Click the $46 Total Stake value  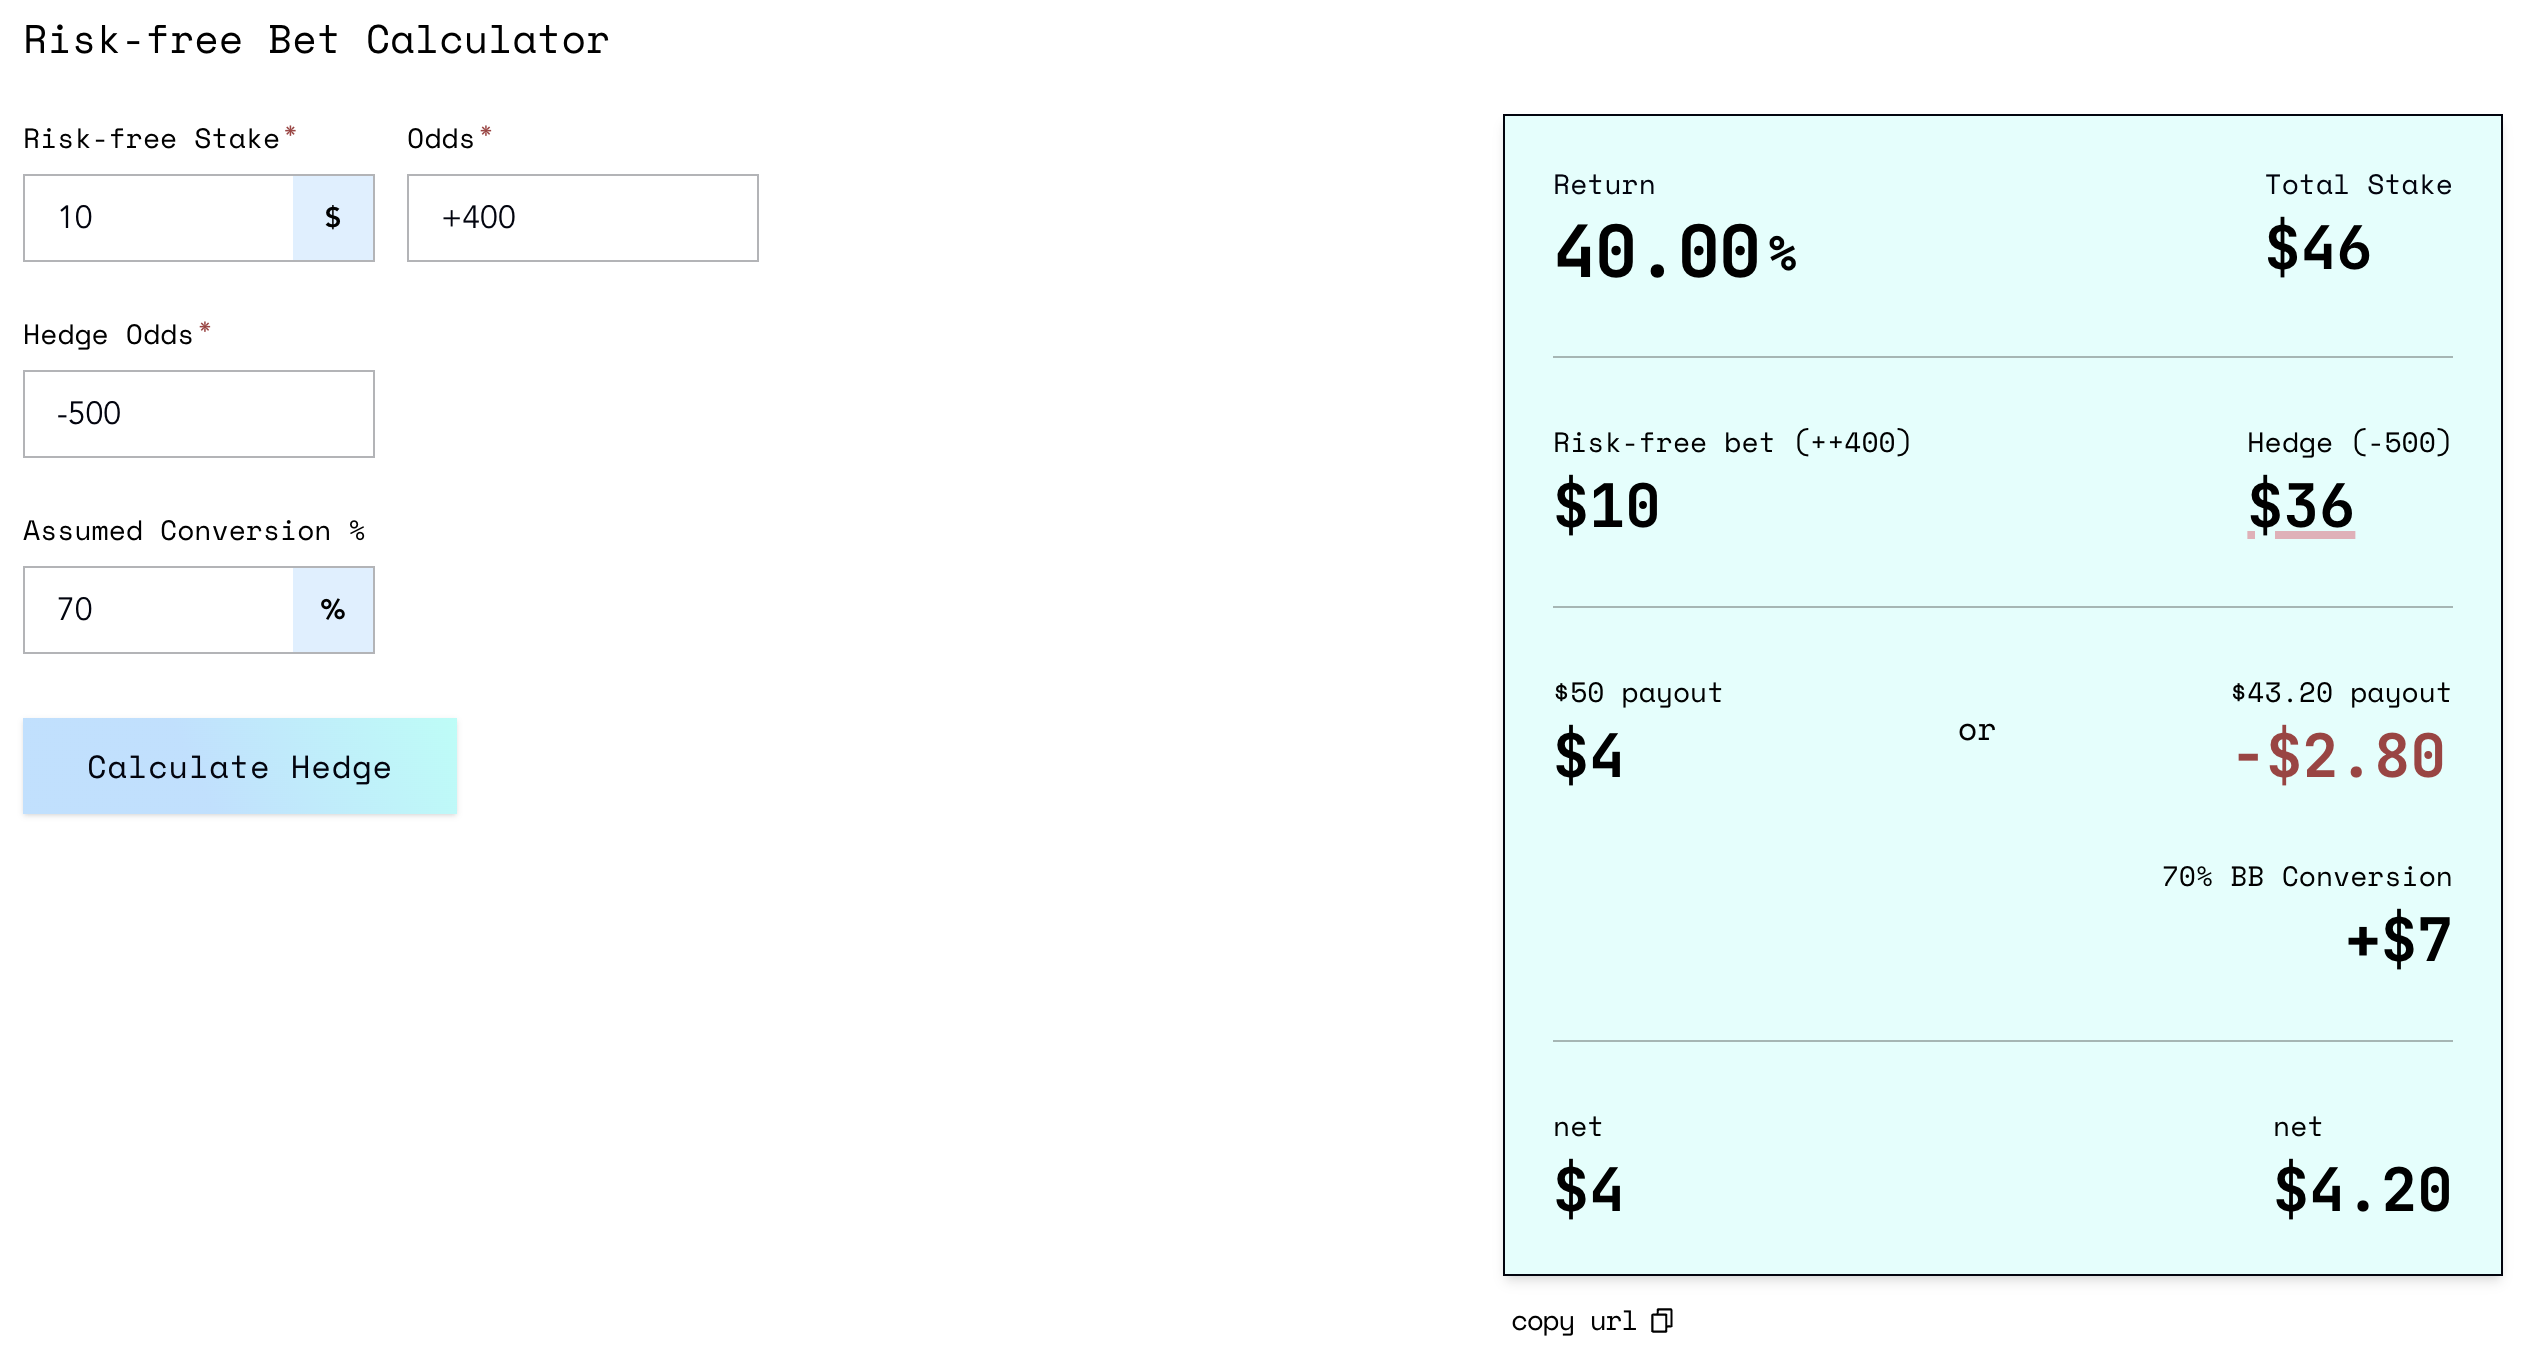click(2317, 248)
